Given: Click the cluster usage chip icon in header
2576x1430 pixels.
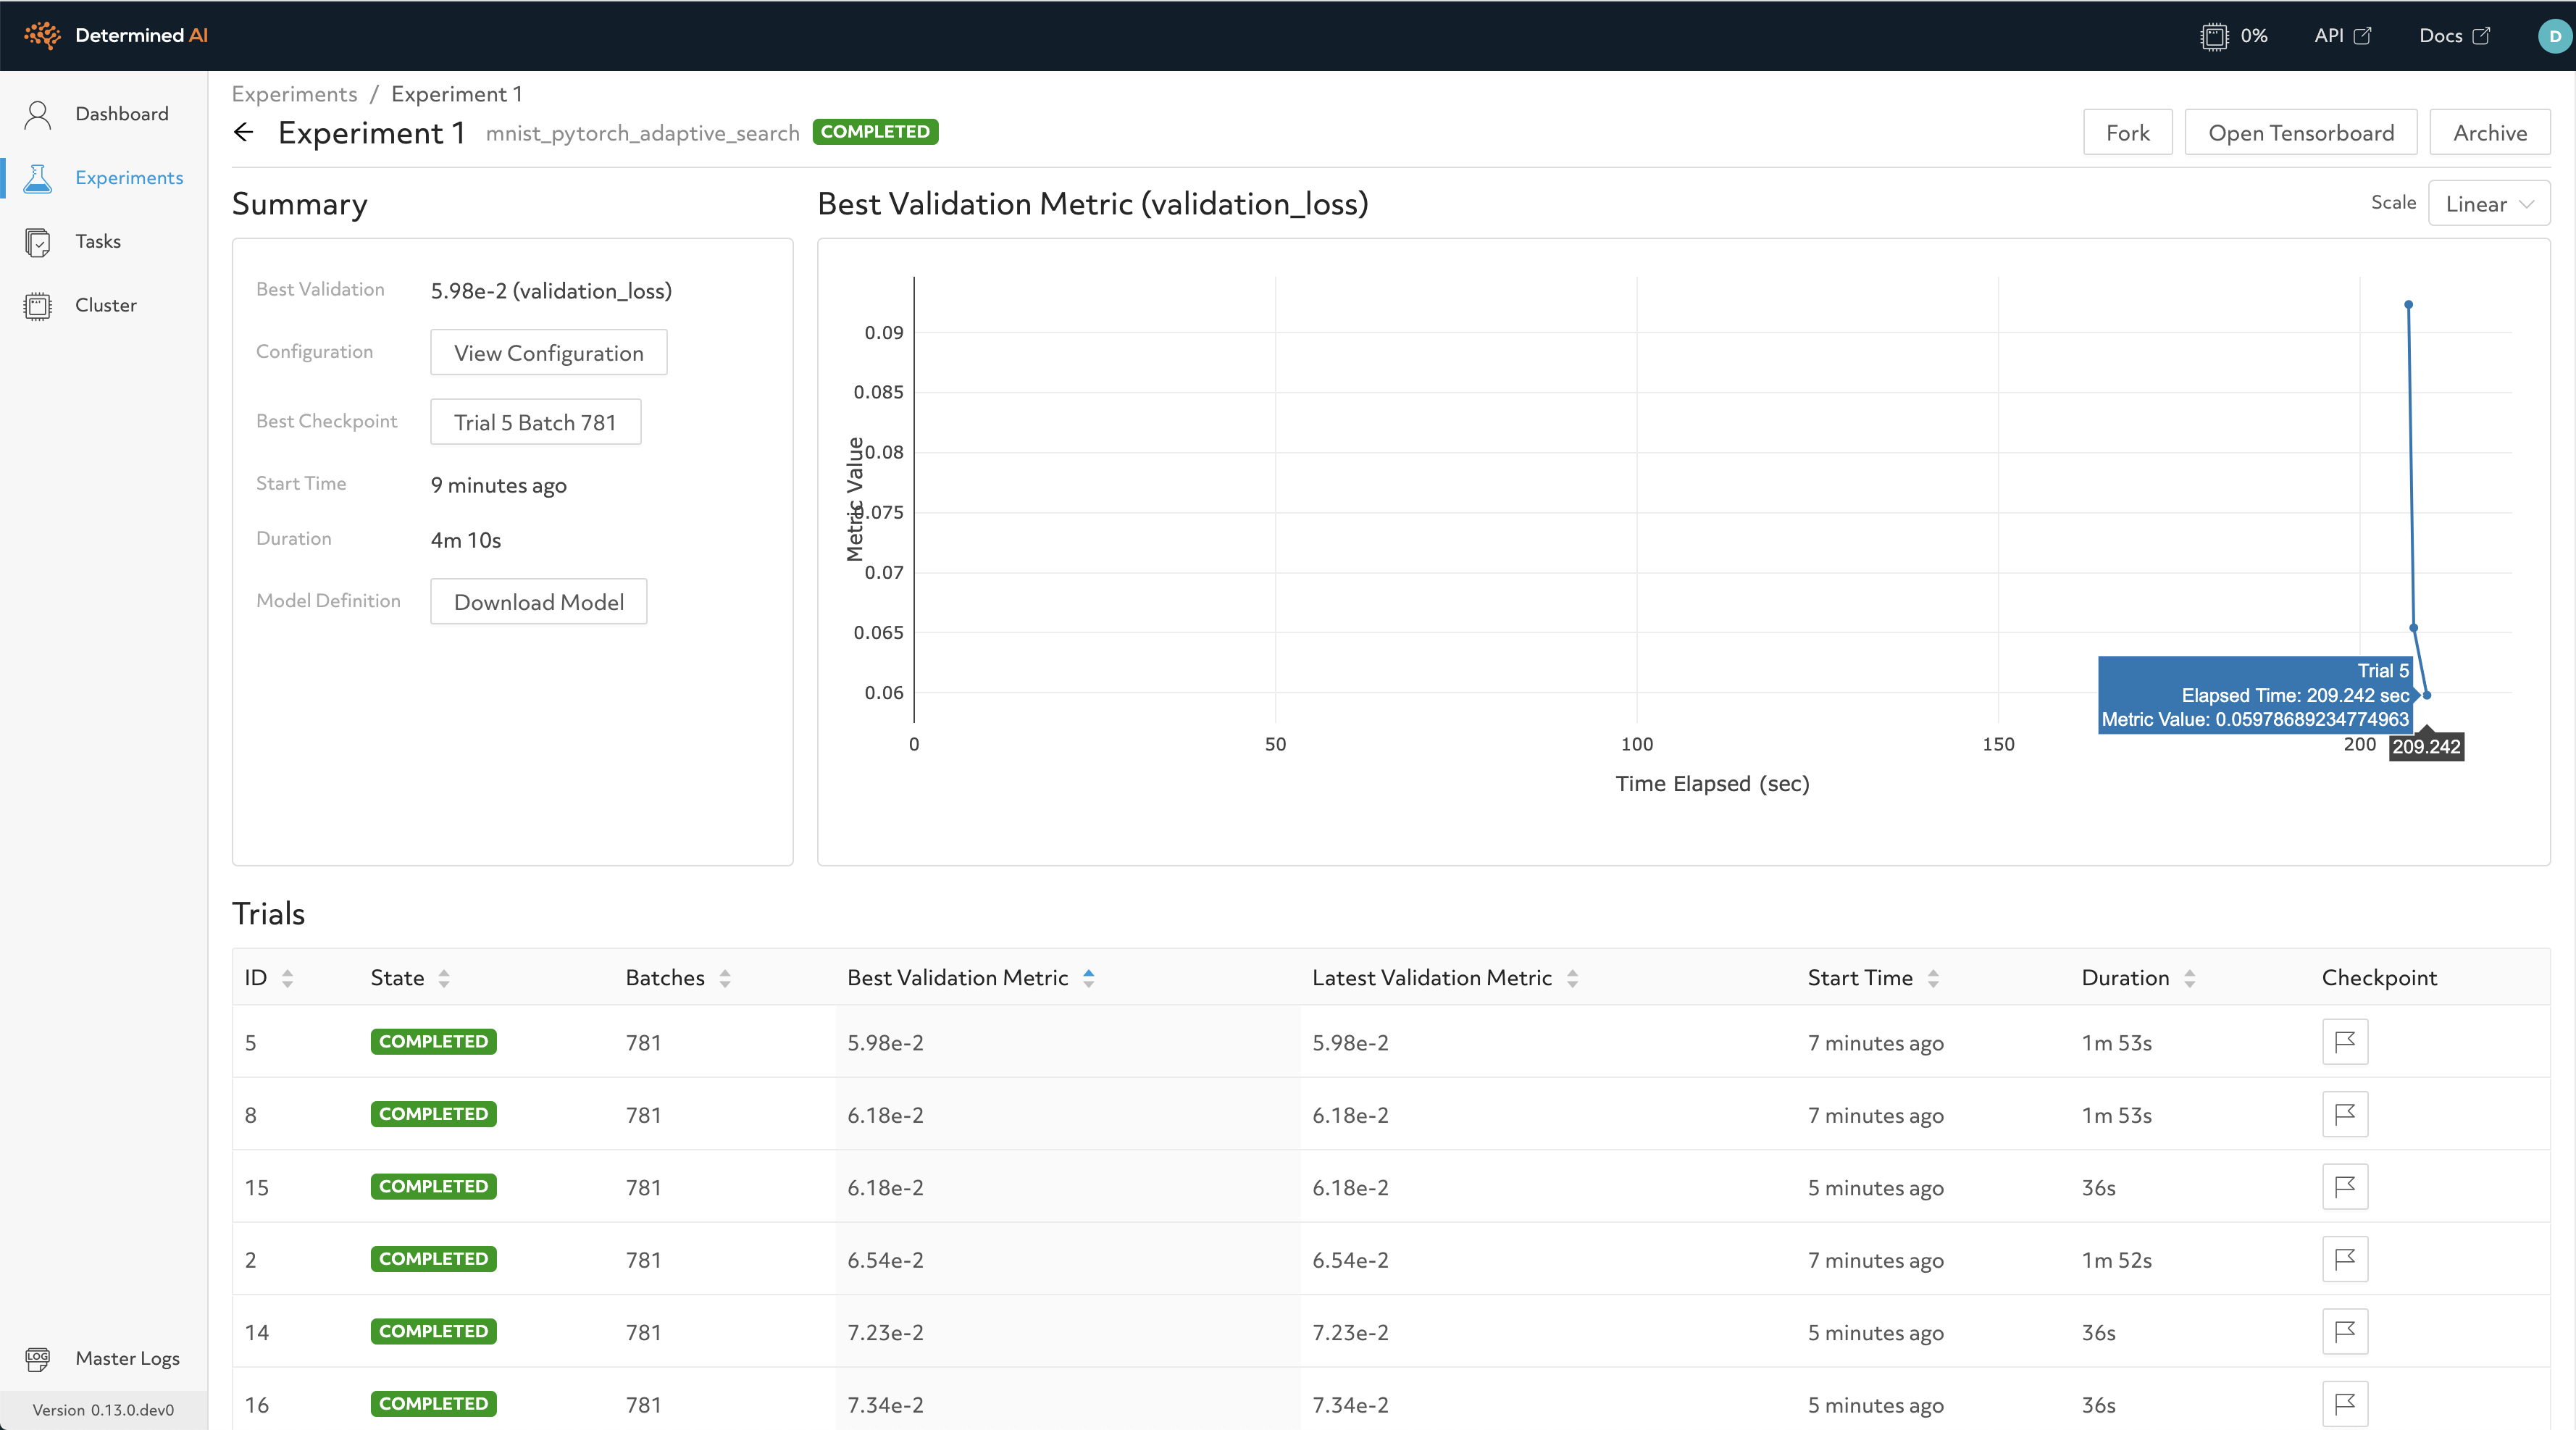Looking at the screenshot, I should click(2214, 36).
